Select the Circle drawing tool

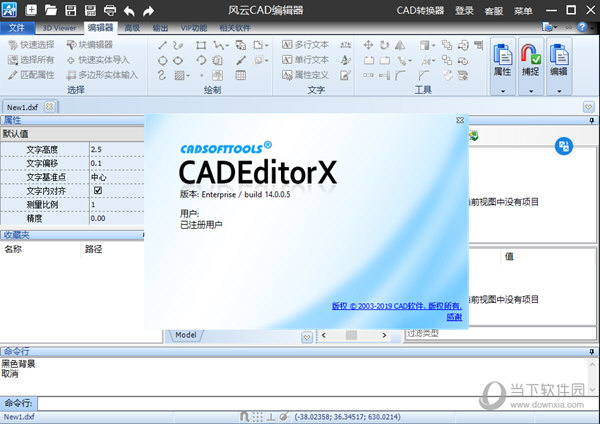point(163,60)
